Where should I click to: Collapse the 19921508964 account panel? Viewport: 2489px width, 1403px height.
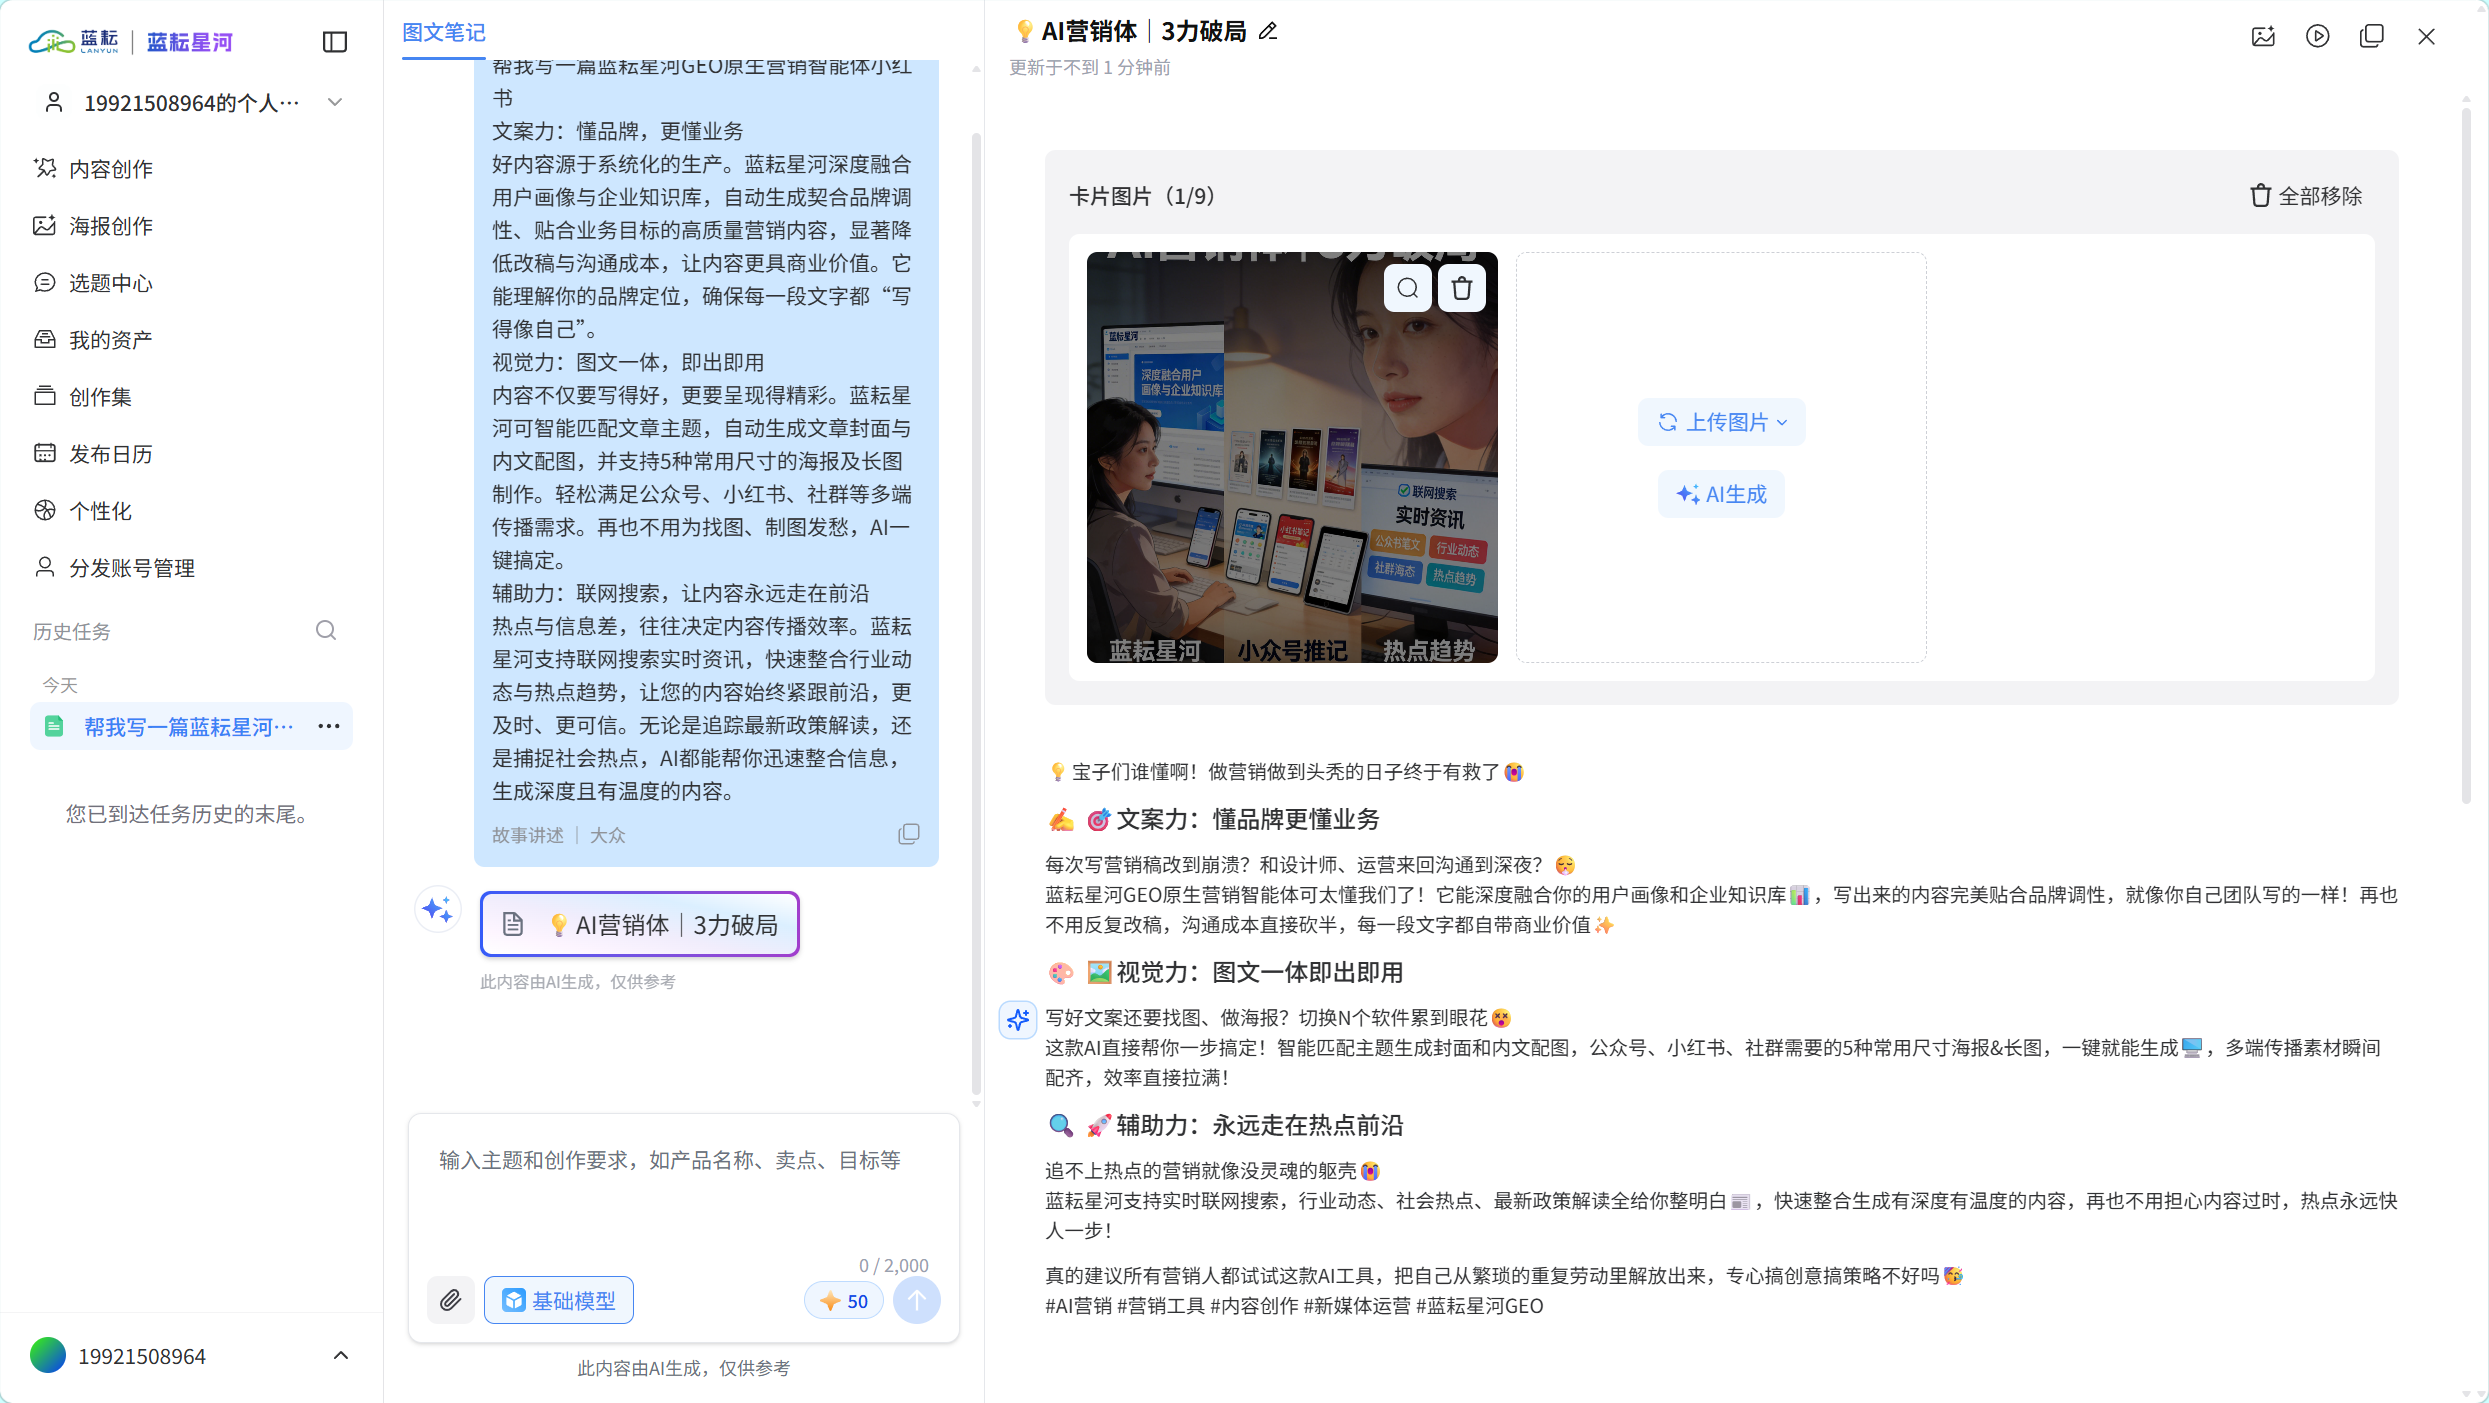click(x=340, y=1355)
